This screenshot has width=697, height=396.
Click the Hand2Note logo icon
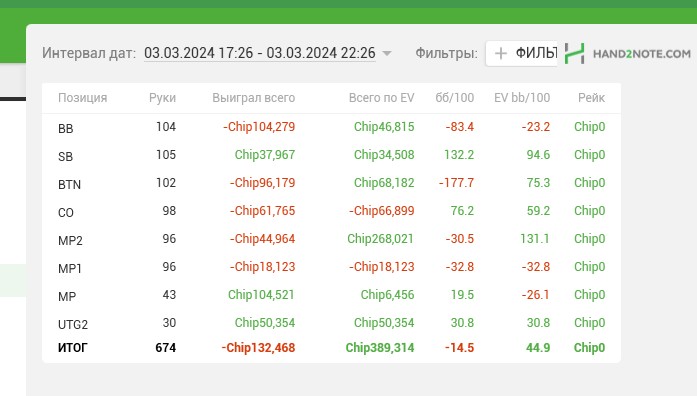(x=574, y=53)
